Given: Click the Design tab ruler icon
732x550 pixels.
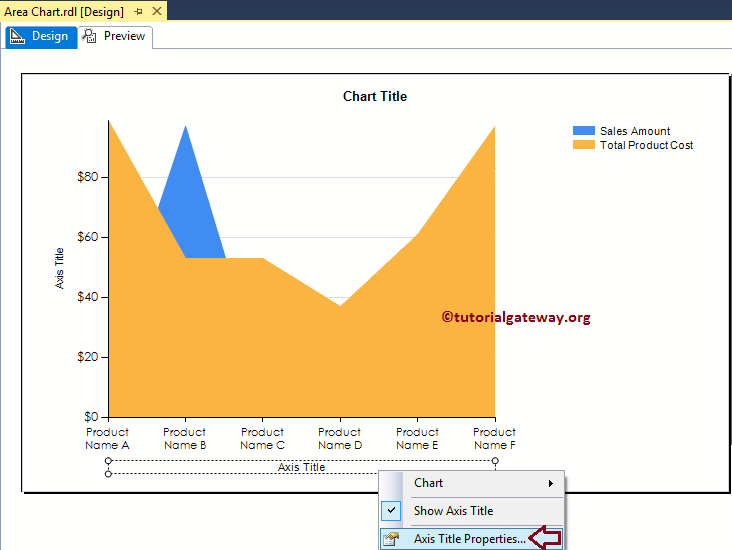Looking at the screenshot, I should coord(17,36).
